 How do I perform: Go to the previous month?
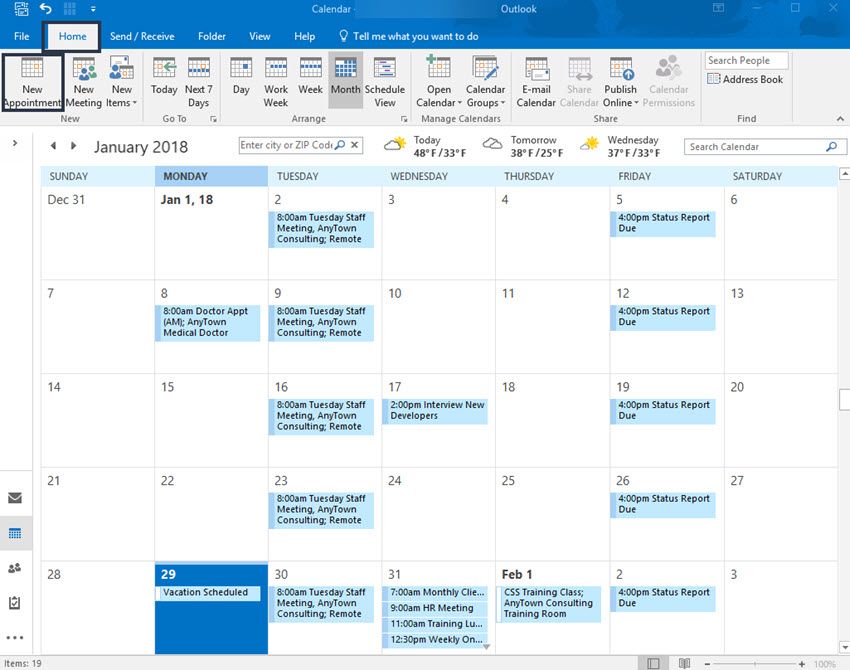click(53, 145)
